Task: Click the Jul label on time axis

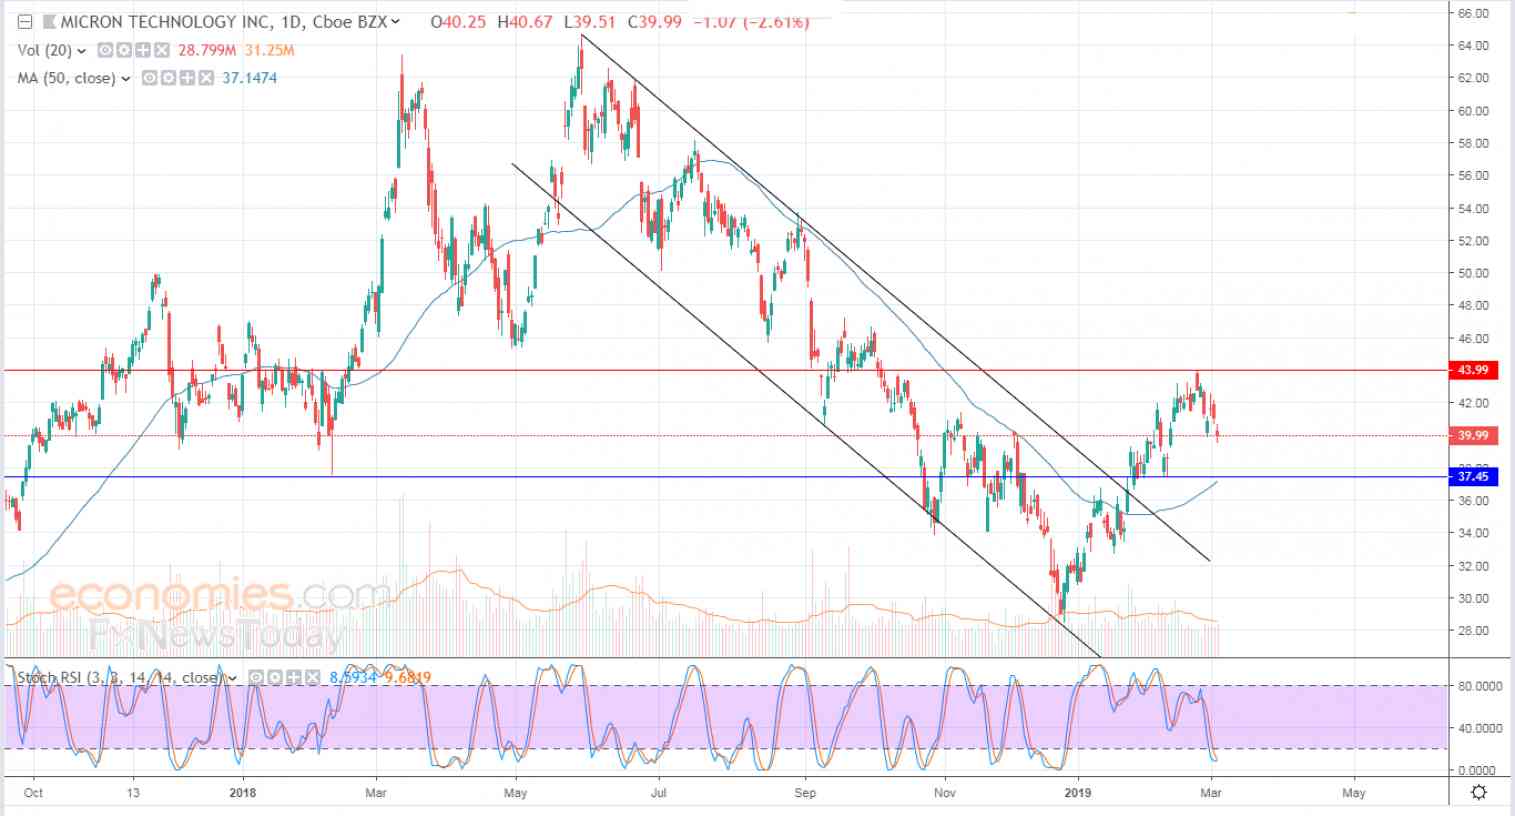Action: pos(658,793)
